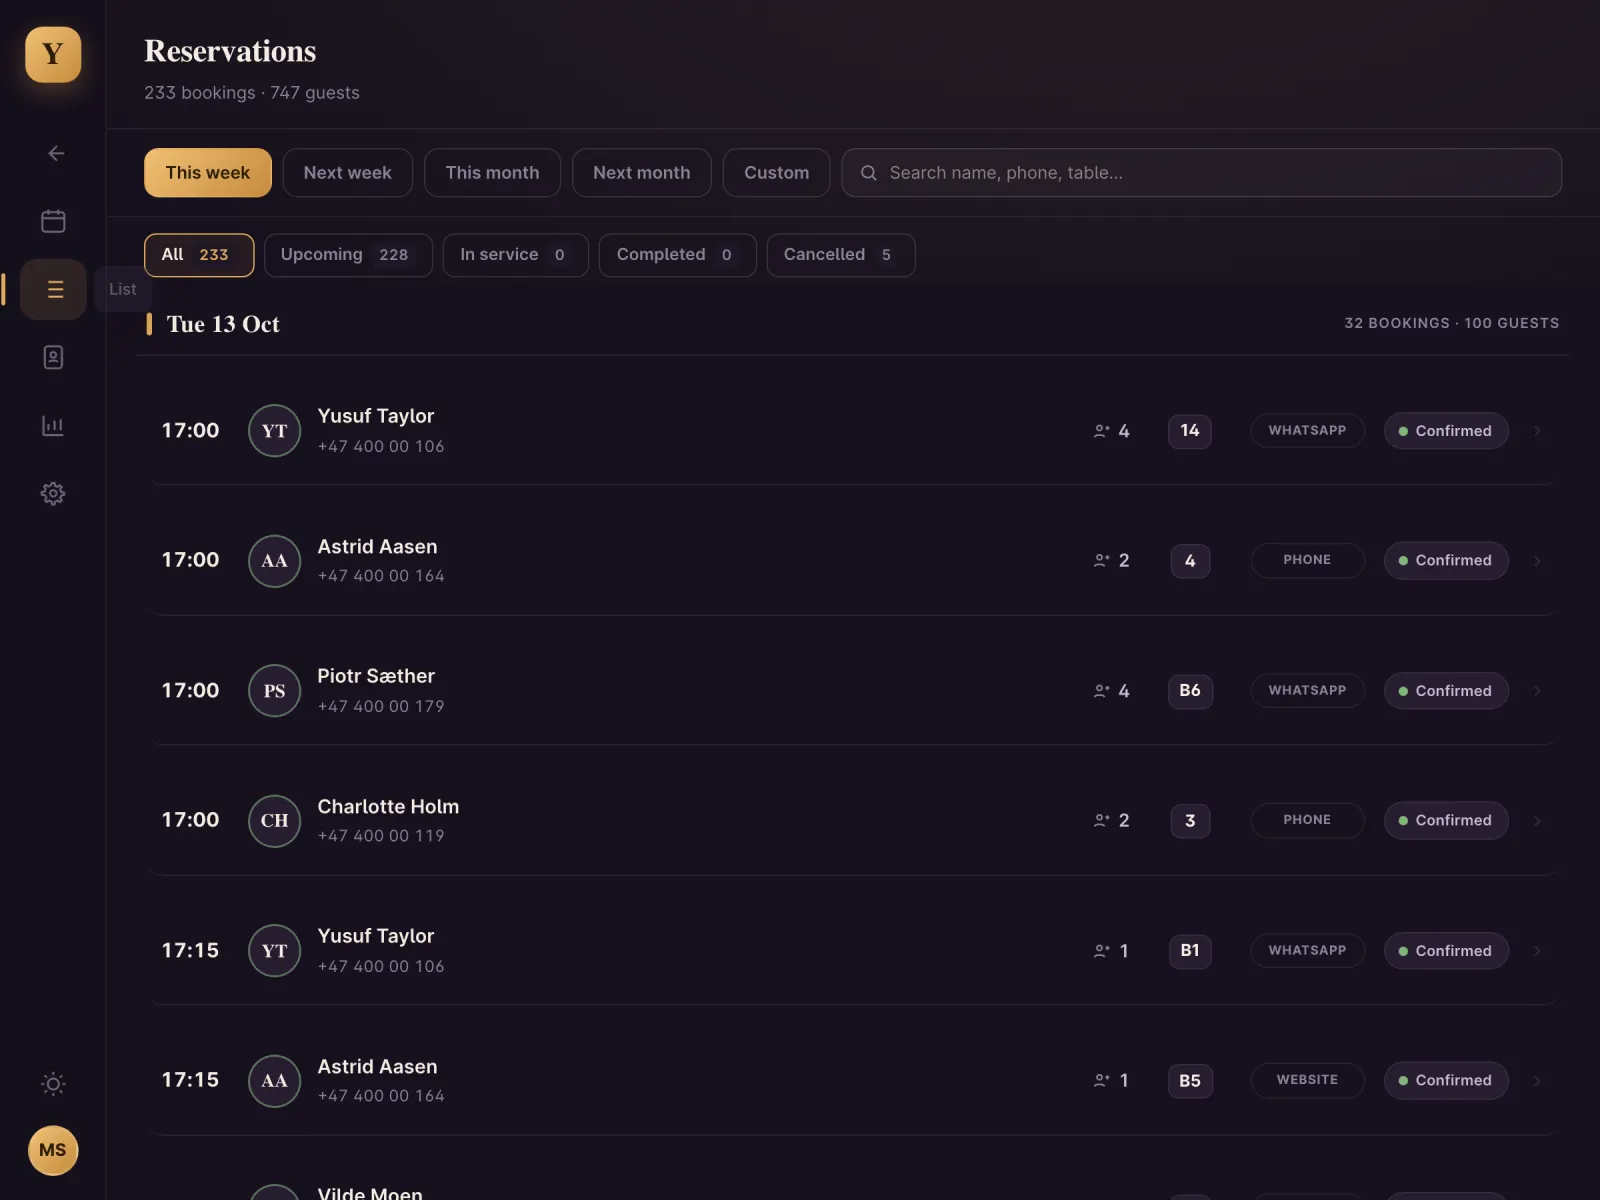Click table 4 badge for Astrid Aasen
This screenshot has height=1200, width=1600.
1190,561
